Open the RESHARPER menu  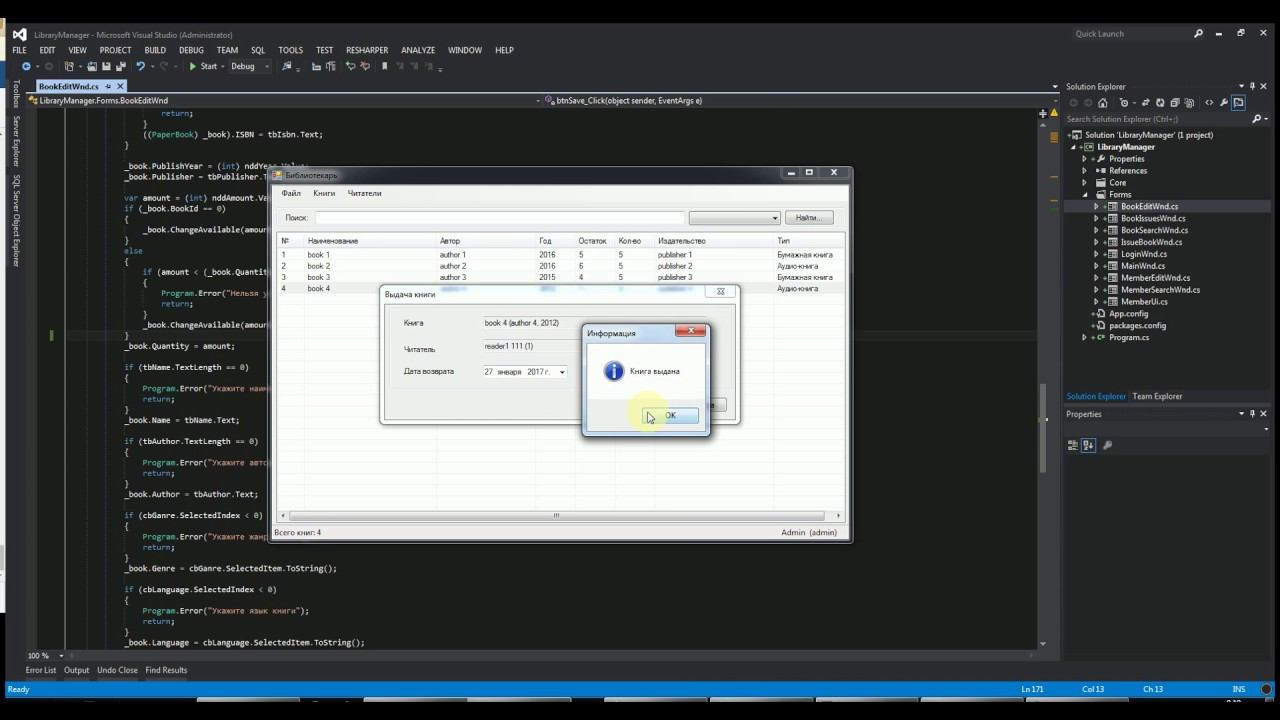367,50
